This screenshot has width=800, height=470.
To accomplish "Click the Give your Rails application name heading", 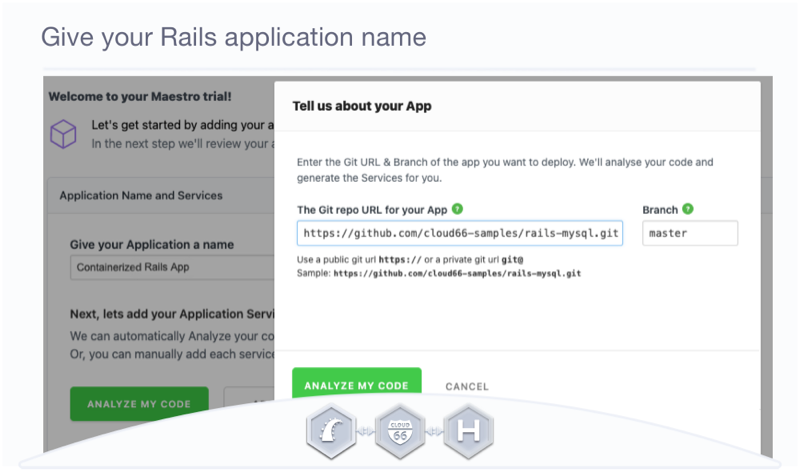I will tap(234, 37).
